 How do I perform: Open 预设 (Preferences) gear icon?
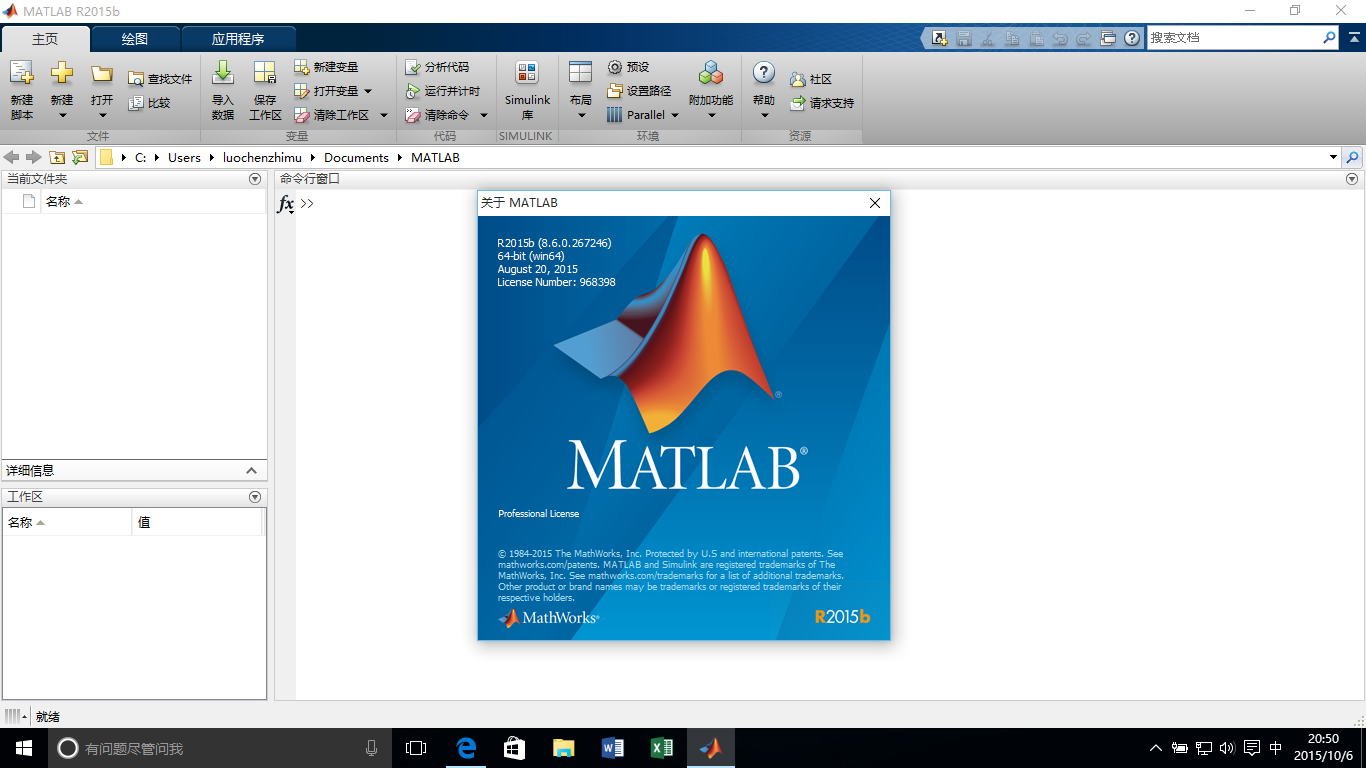click(x=615, y=67)
